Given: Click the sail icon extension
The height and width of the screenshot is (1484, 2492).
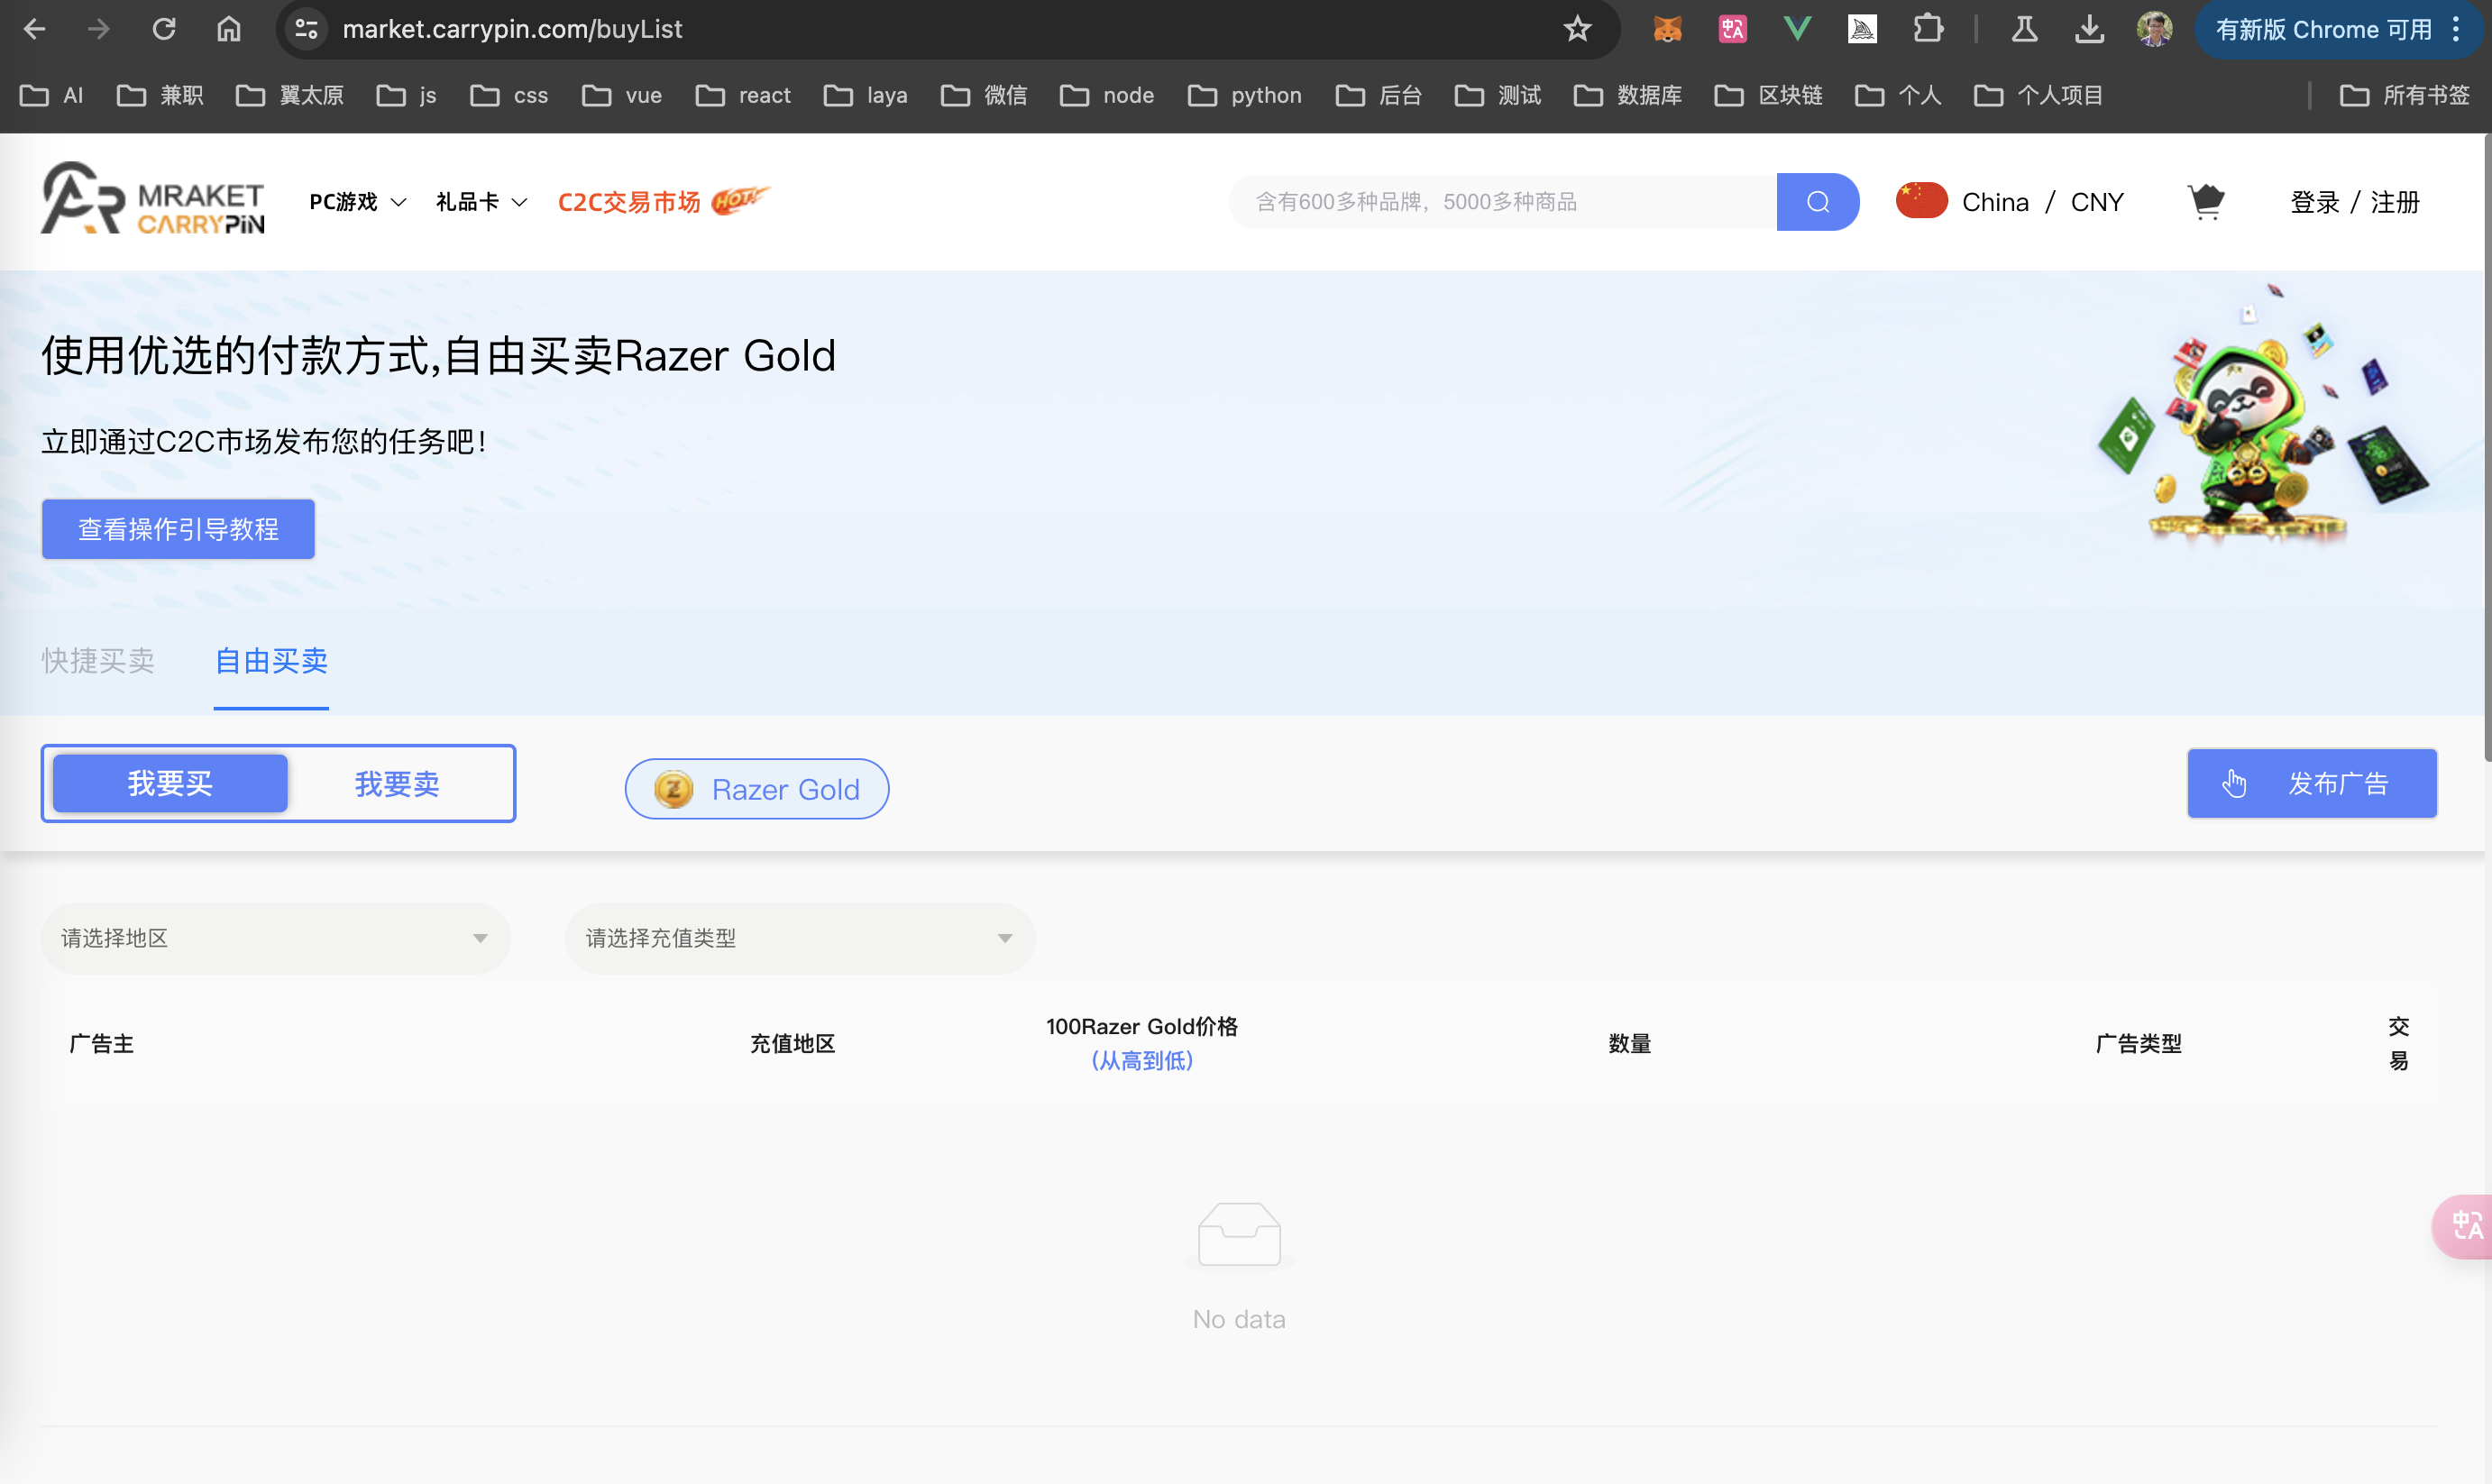Looking at the screenshot, I should click(x=1862, y=29).
